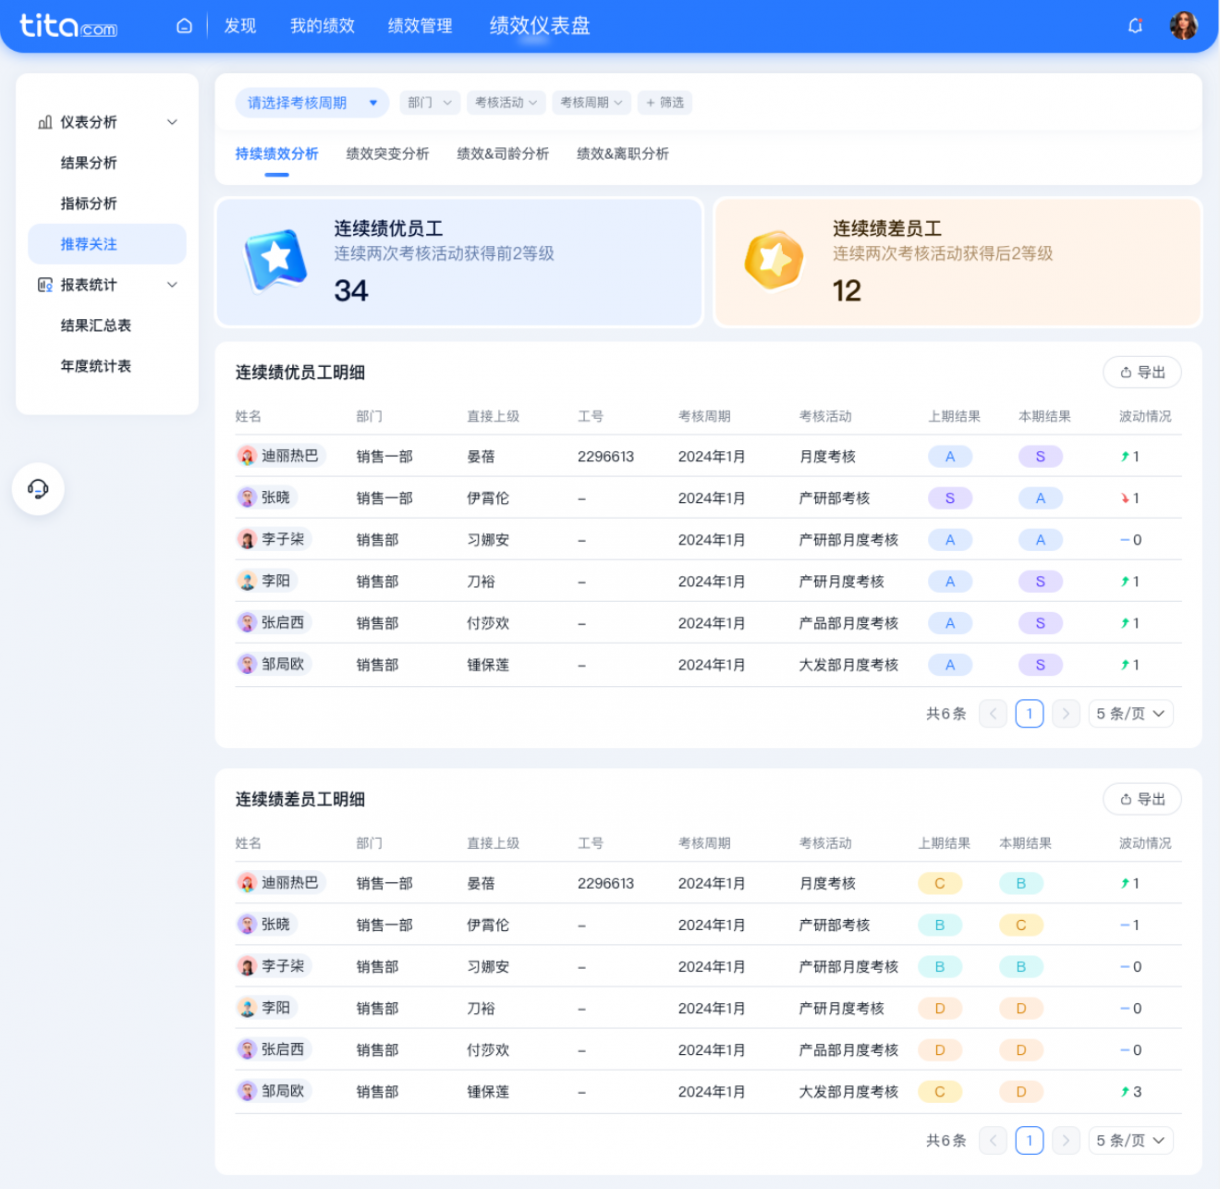Open 绩效管理 in the top menu
This screenshot has width=1220, height=1189.
(x=419, y=27)
